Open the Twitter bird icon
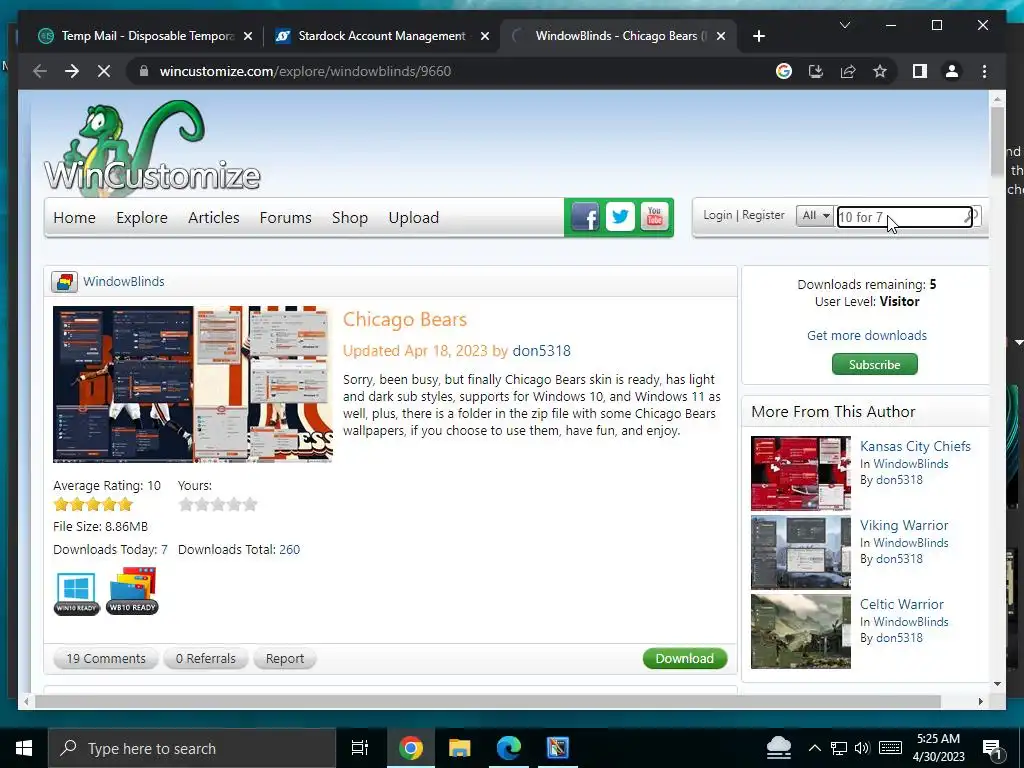Screen dimensions: 1024x768 point(620,217)
